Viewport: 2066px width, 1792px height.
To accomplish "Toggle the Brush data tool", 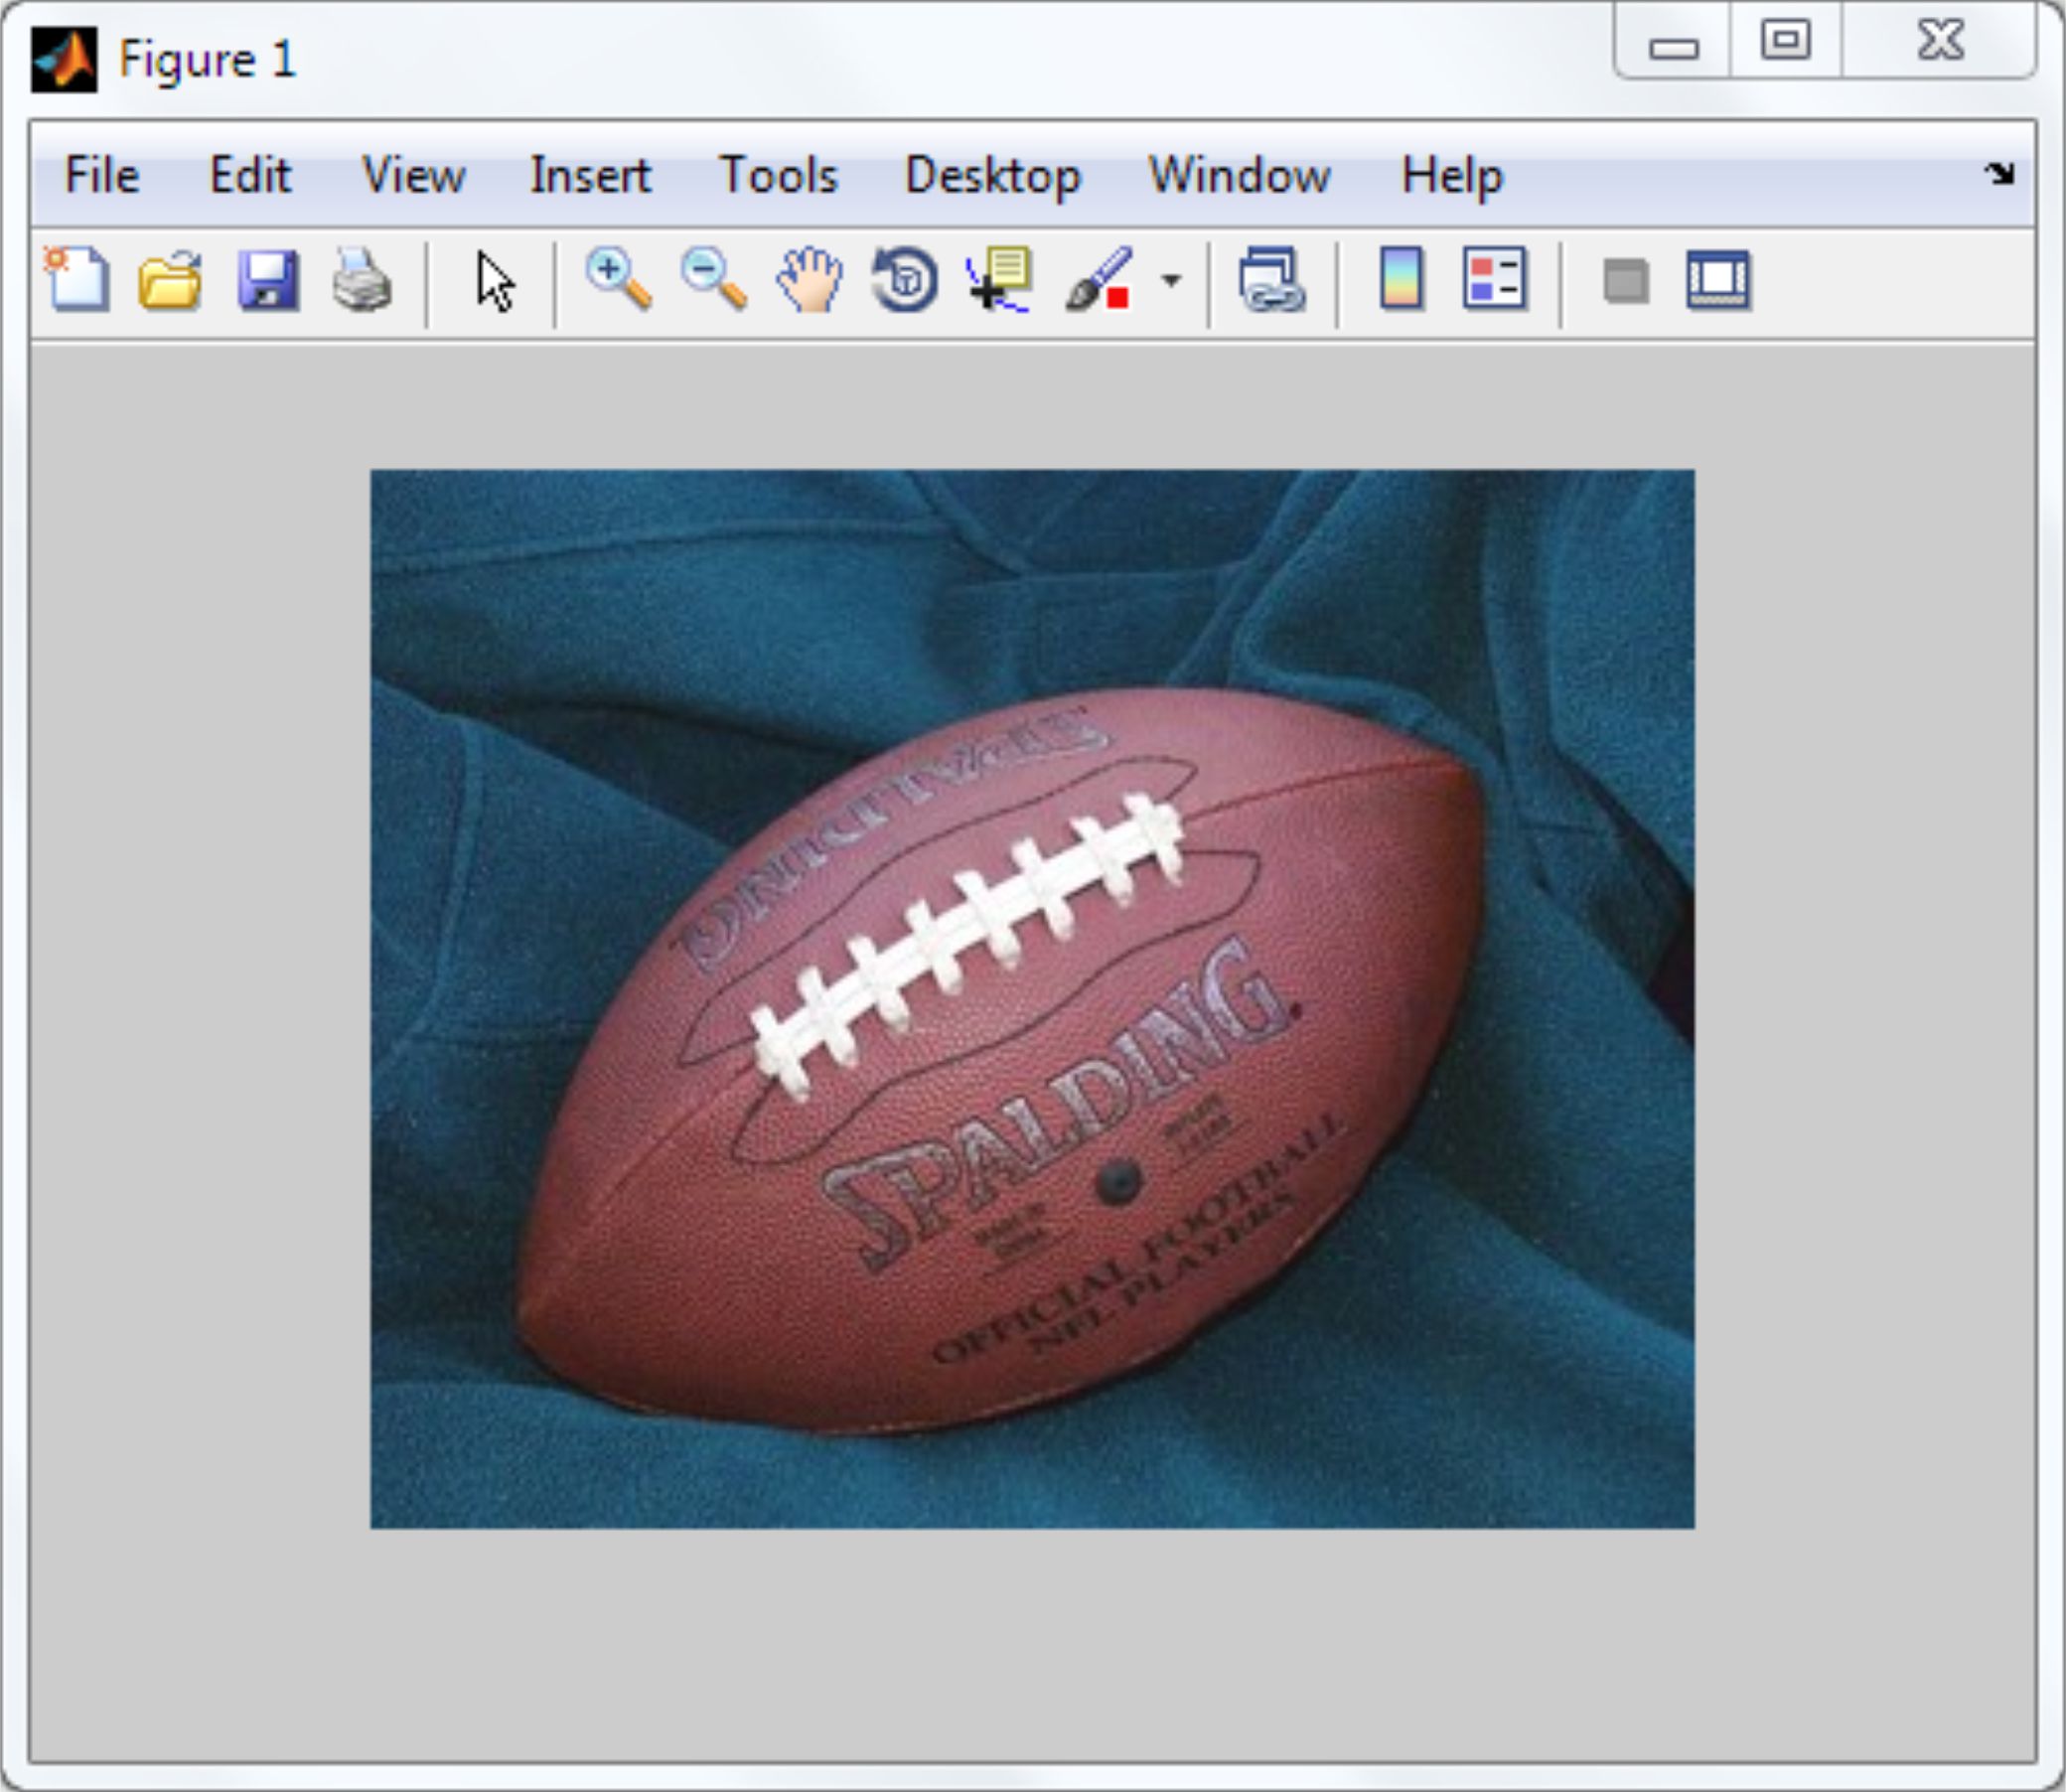I will tap(1098, 280).
